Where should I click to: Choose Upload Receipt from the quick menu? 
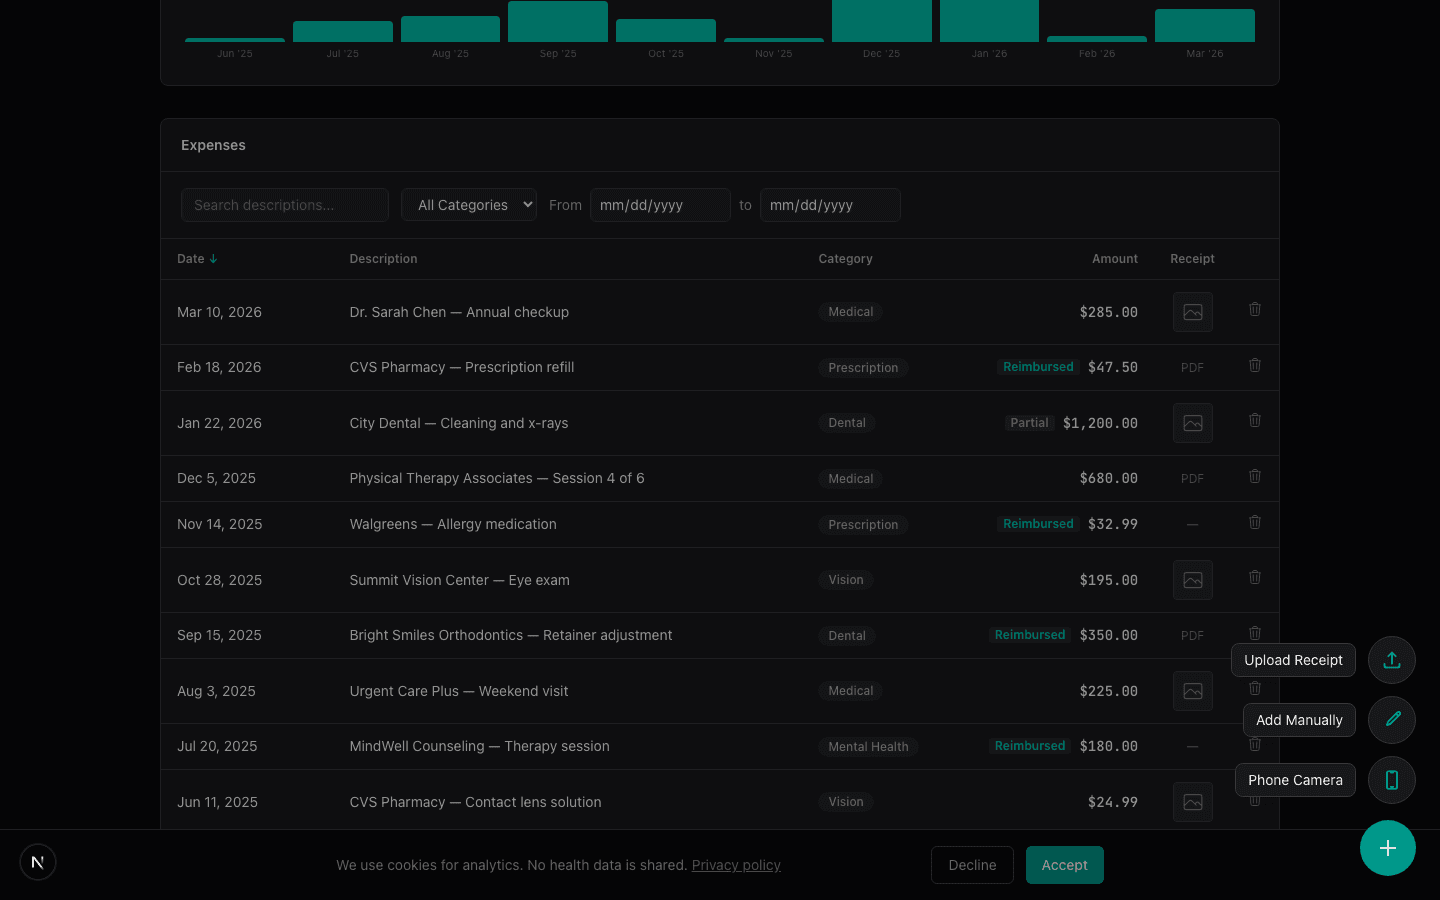coord(1293,660)
